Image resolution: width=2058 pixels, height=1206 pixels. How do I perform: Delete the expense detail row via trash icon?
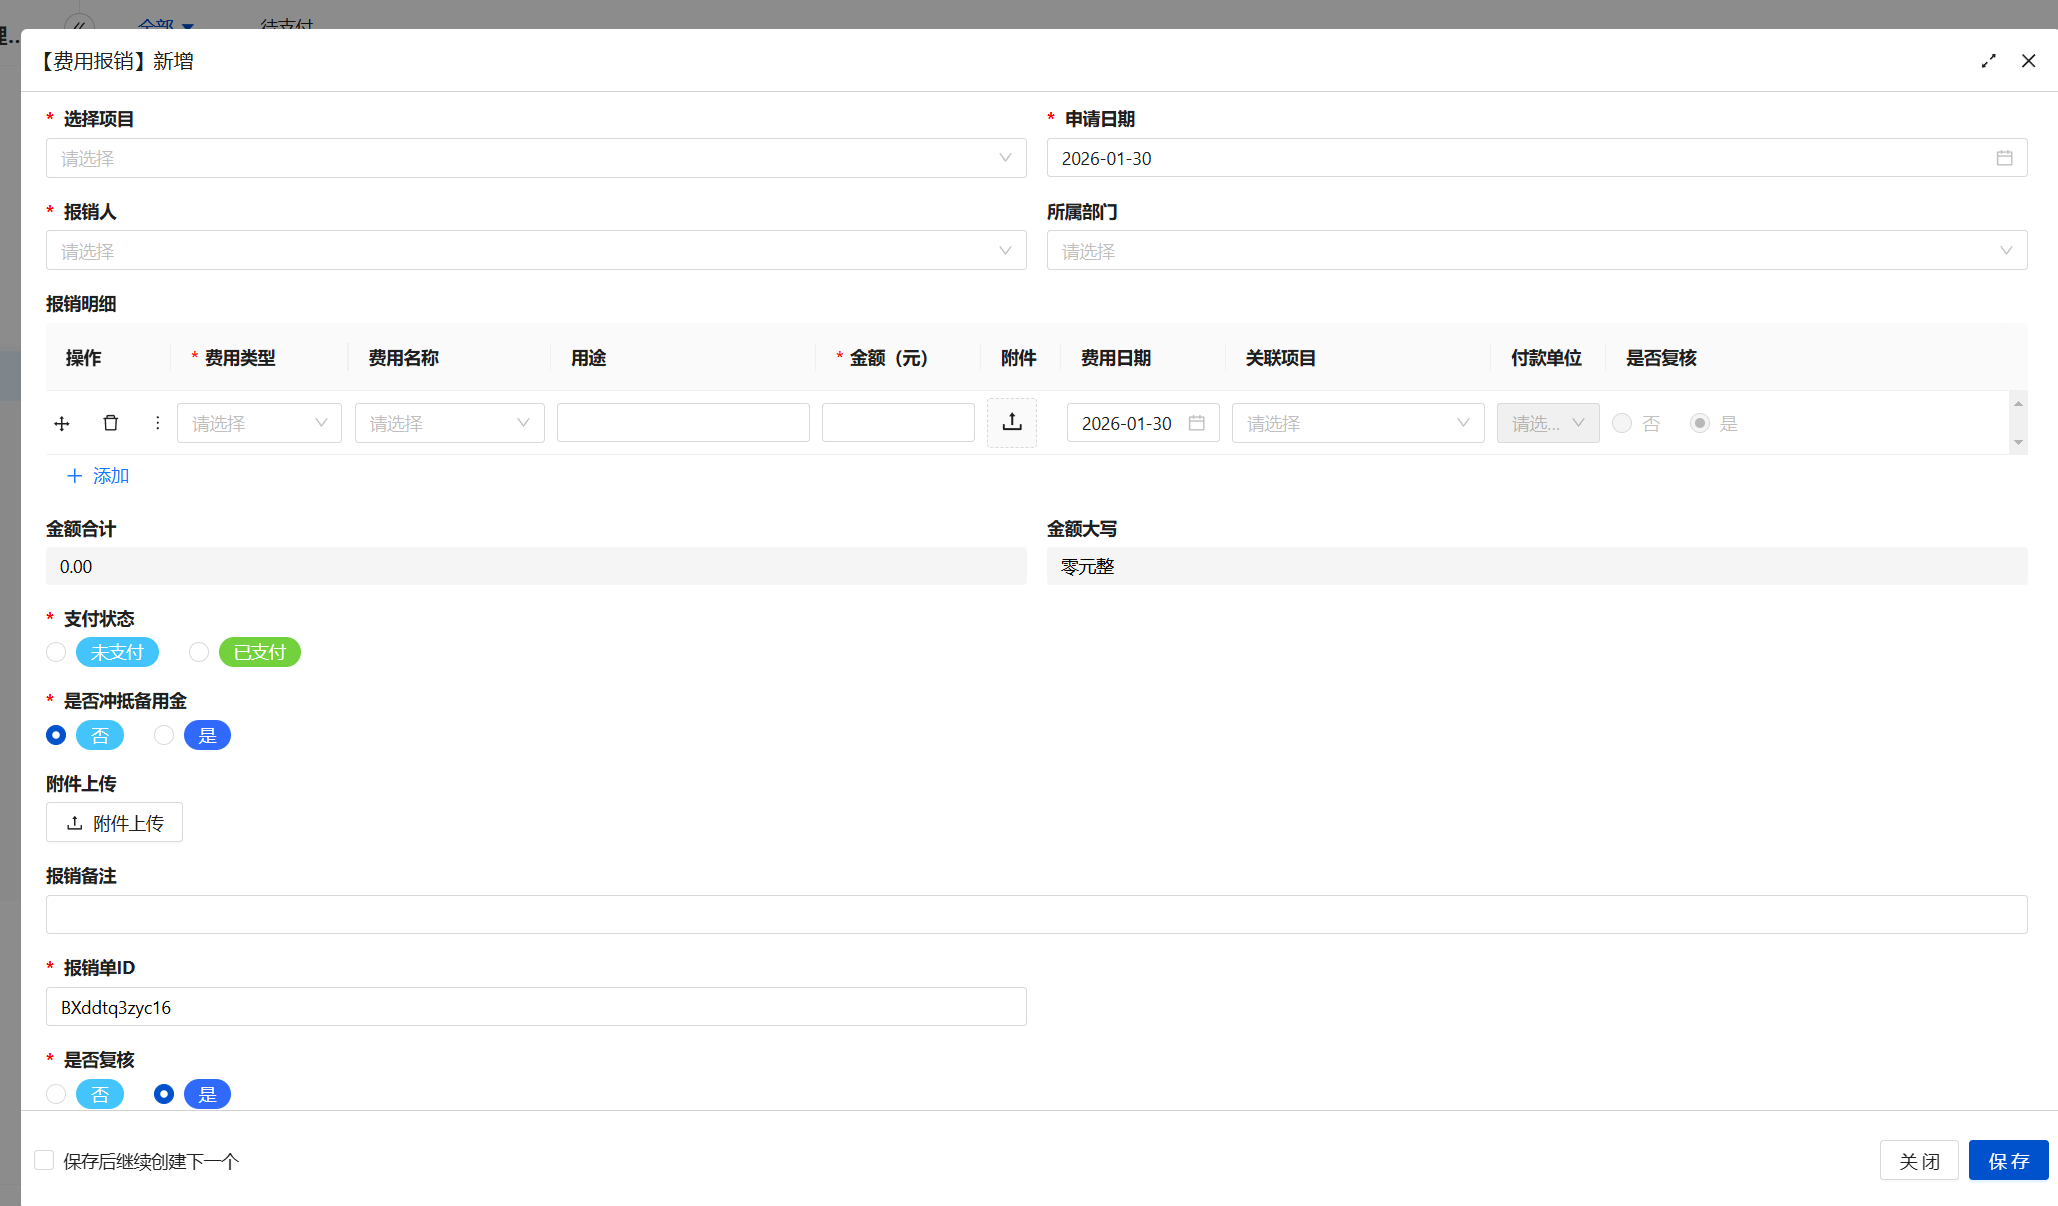111,423
